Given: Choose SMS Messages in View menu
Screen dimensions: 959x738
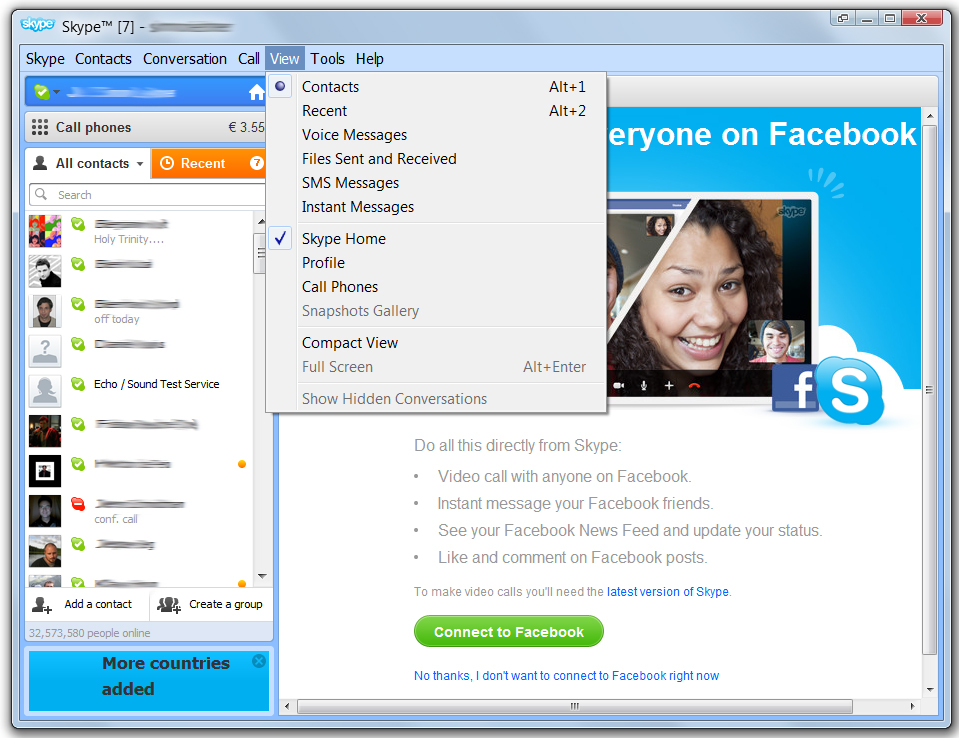Looking at the screenshot, I should [436, 183].
